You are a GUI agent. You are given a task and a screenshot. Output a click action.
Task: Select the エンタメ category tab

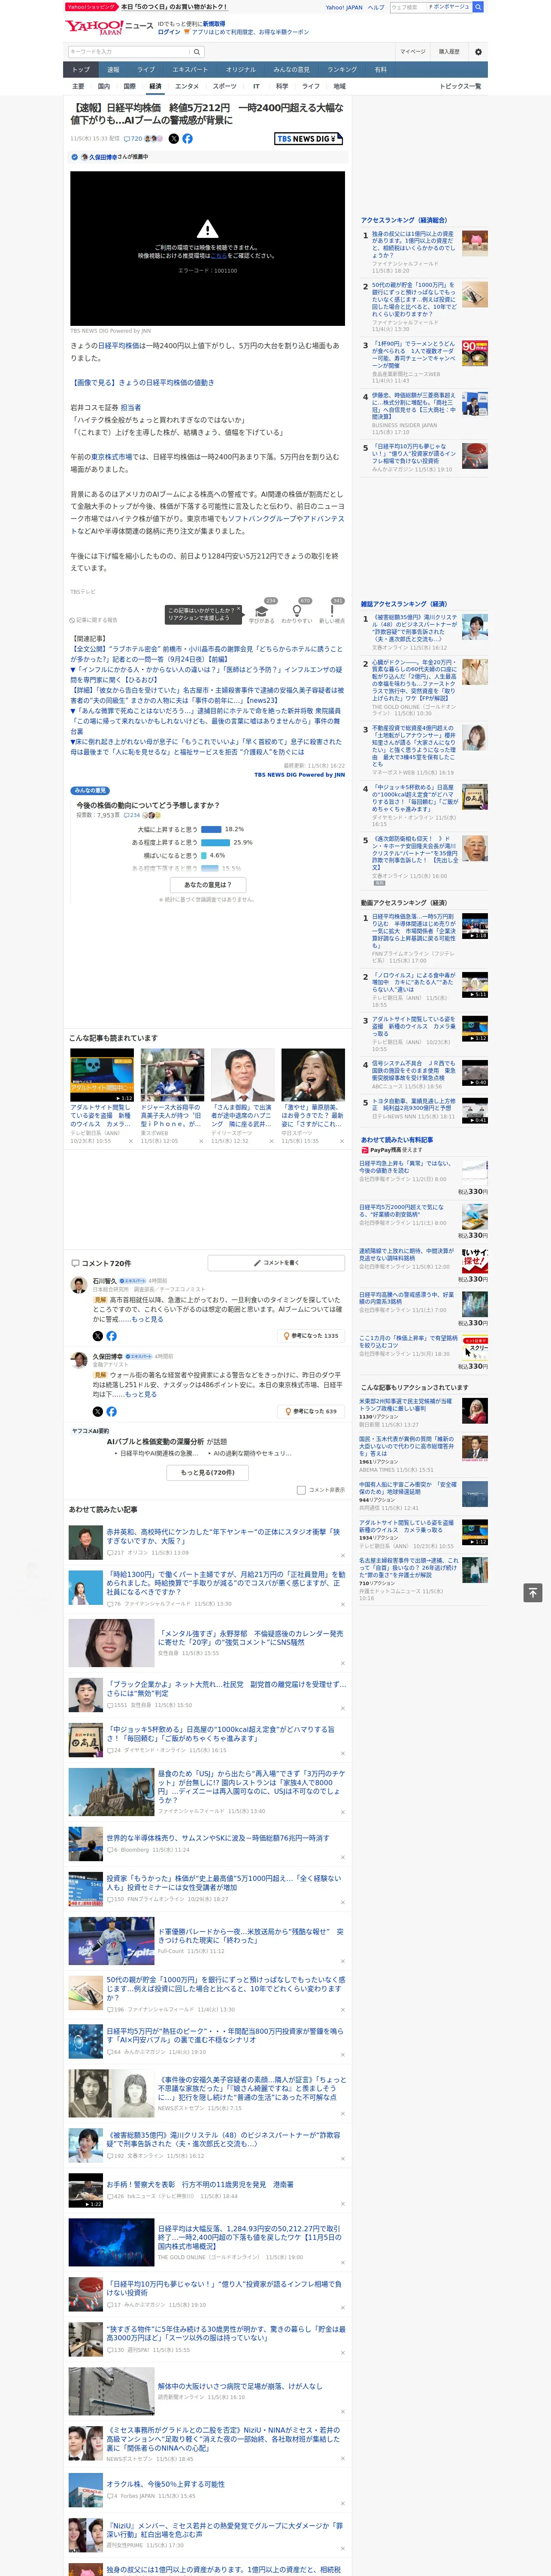(x=187, y=86)
